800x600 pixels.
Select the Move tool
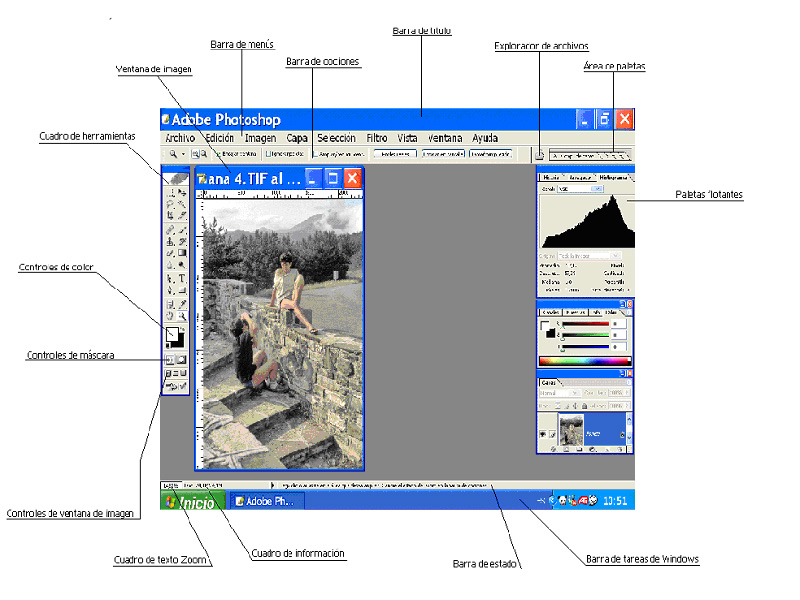pos(182,194)
